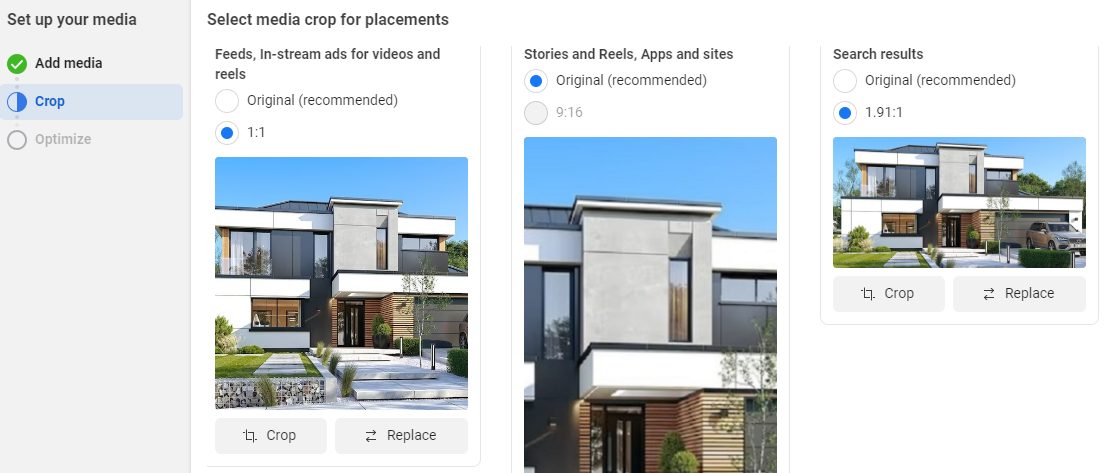Viewport: 1115px width, 473px height.
Task: Select the 9:16 ratio option
Action: (x=536, y=113)
